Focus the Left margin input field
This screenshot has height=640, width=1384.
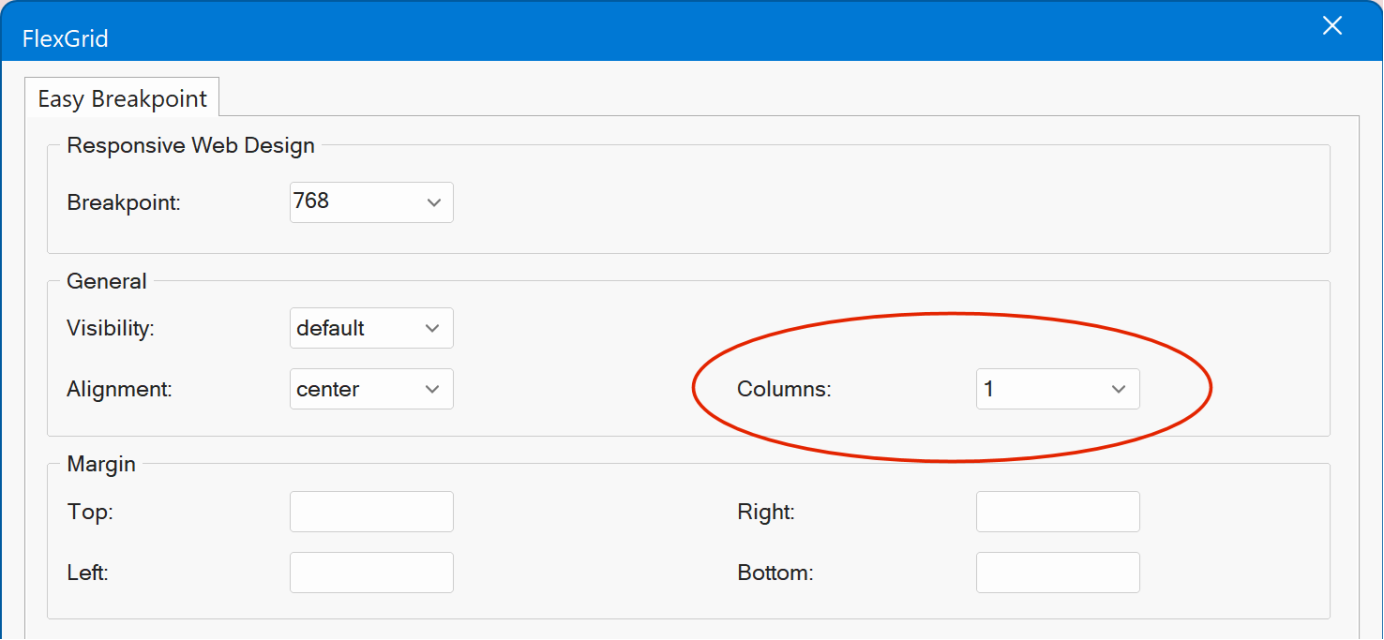(x=371, y=573)
